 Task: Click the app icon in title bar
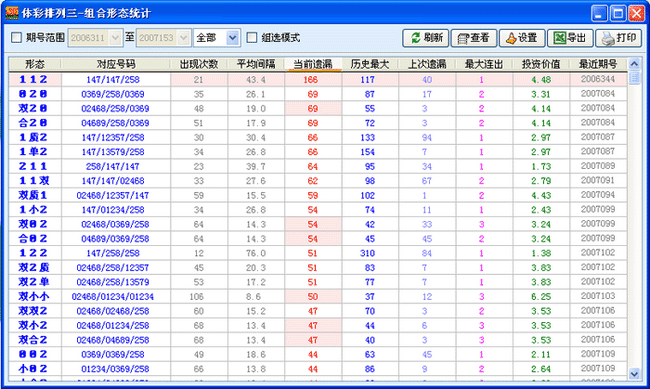pyautogui.click(x=12, y=13)
